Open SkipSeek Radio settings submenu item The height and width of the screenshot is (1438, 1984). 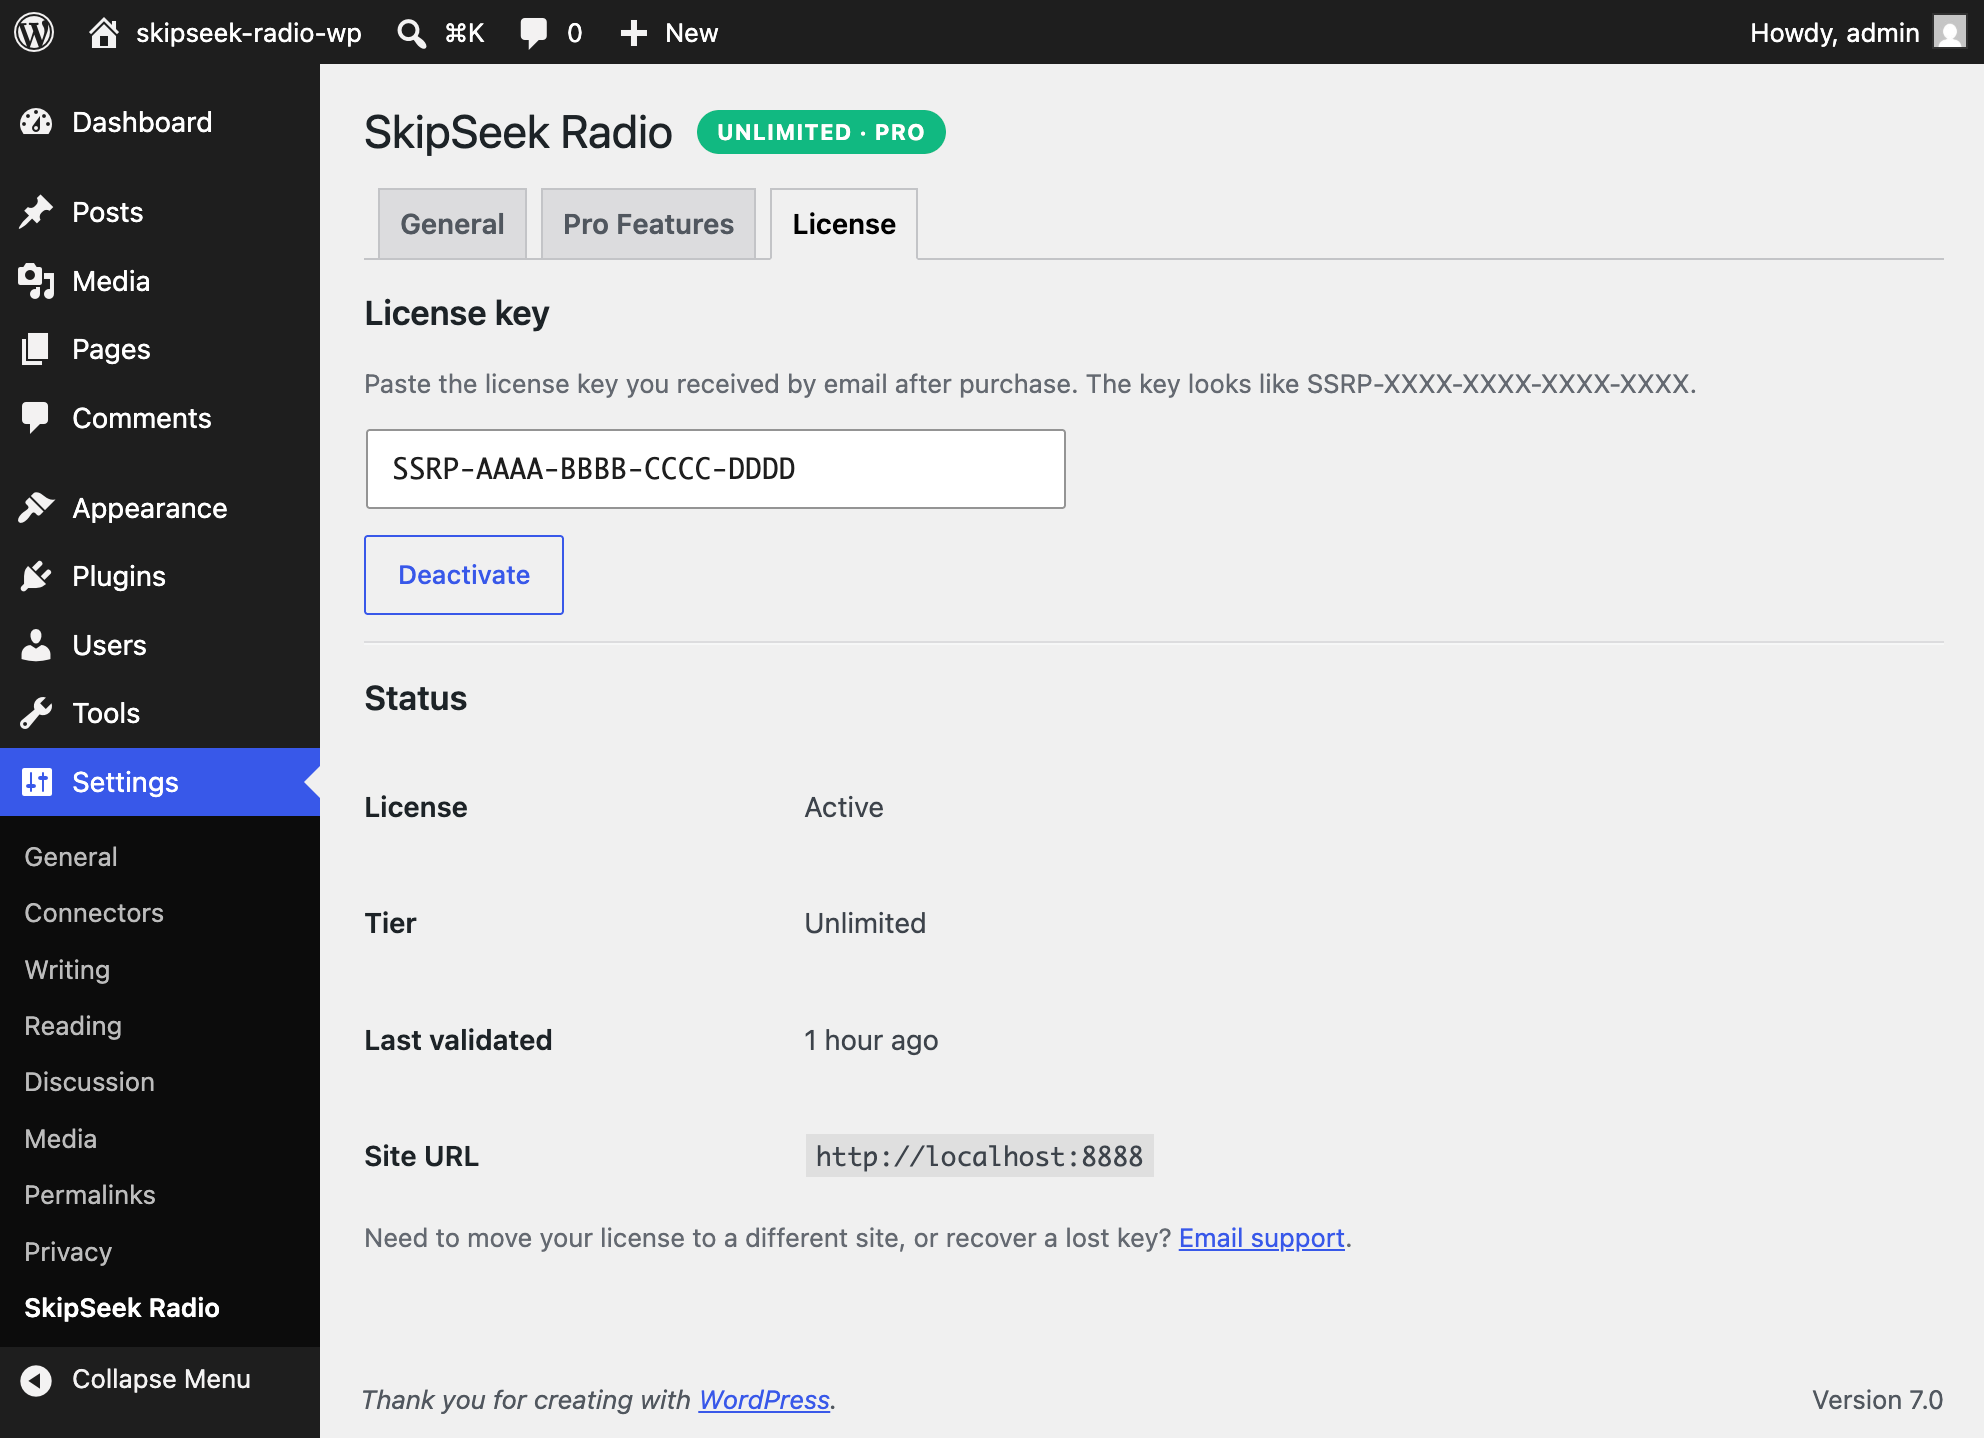(122, 1308)
